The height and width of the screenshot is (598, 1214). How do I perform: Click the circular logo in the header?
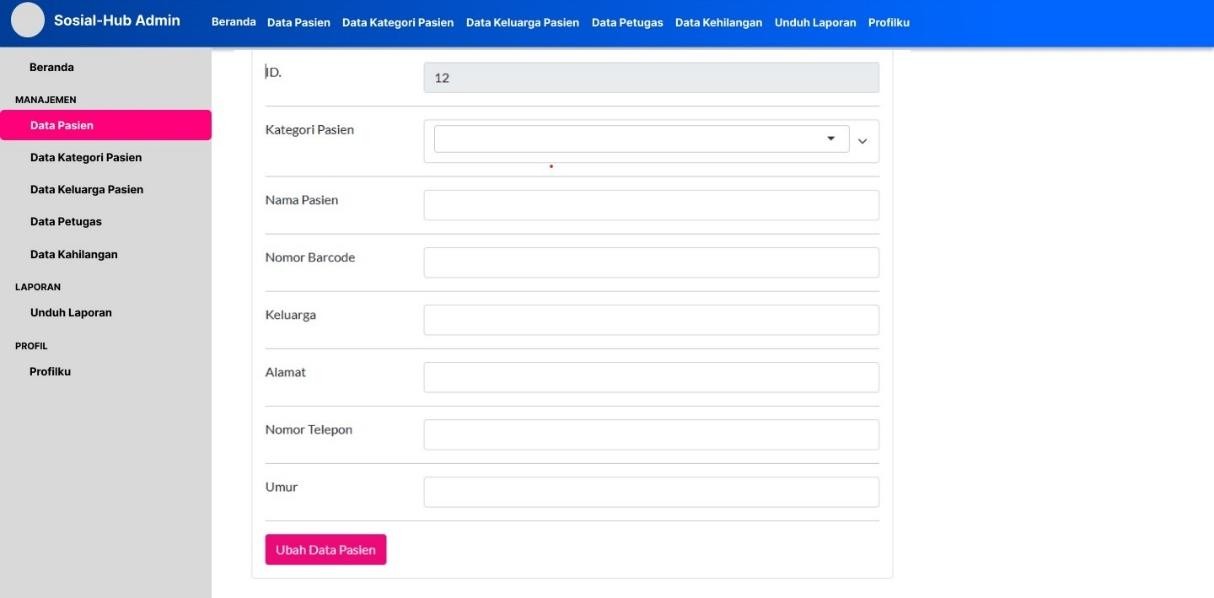click(29, 22)
